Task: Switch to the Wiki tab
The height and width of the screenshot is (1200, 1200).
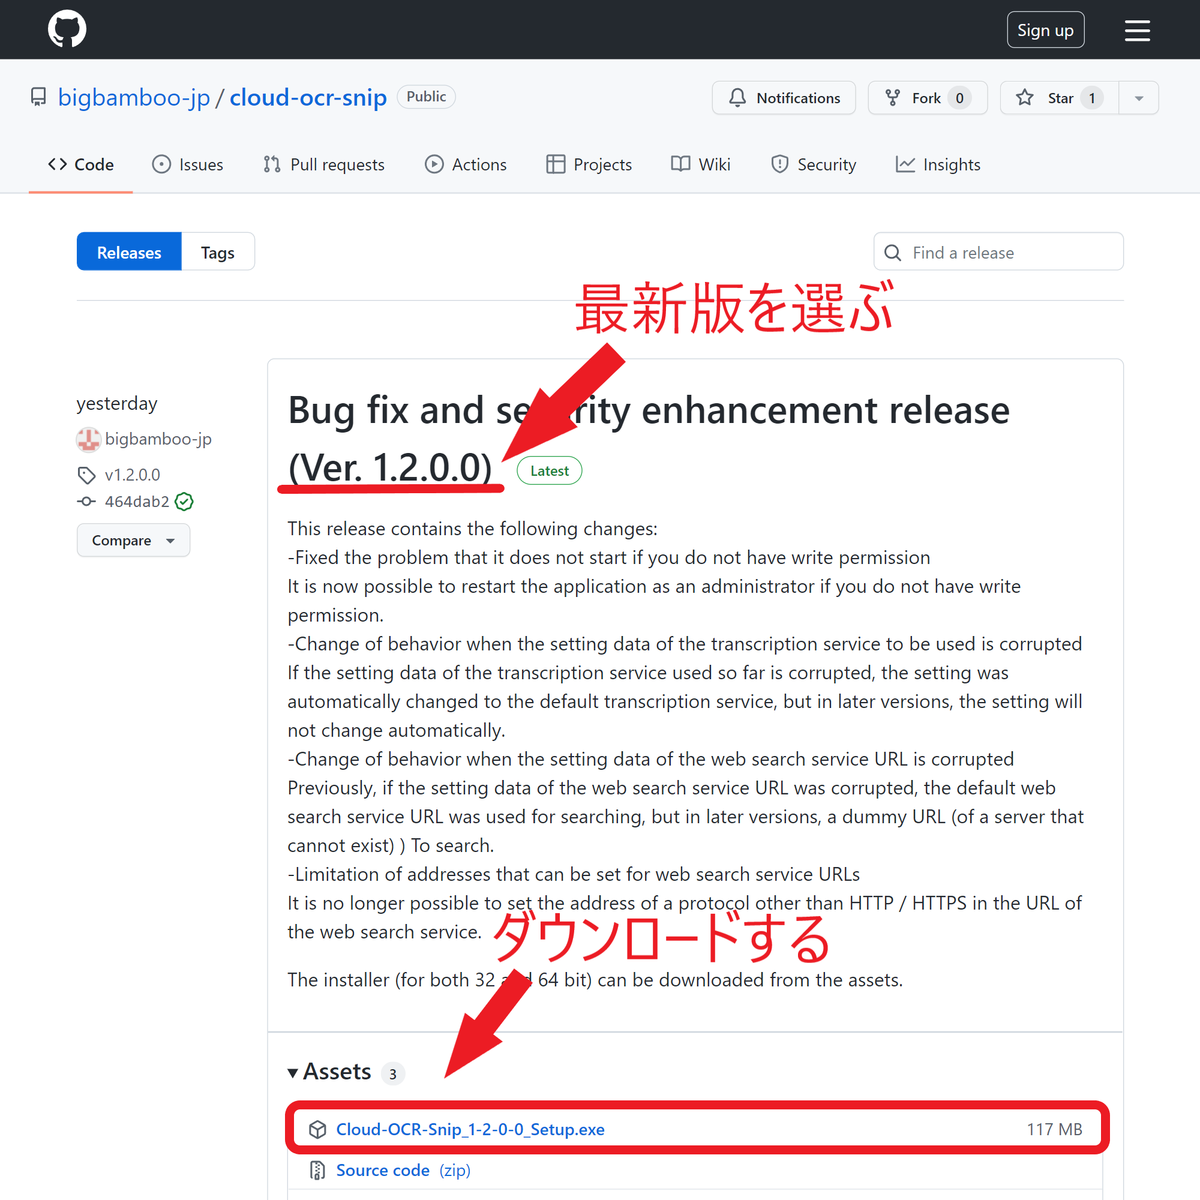Action: (x=700, y=164)
